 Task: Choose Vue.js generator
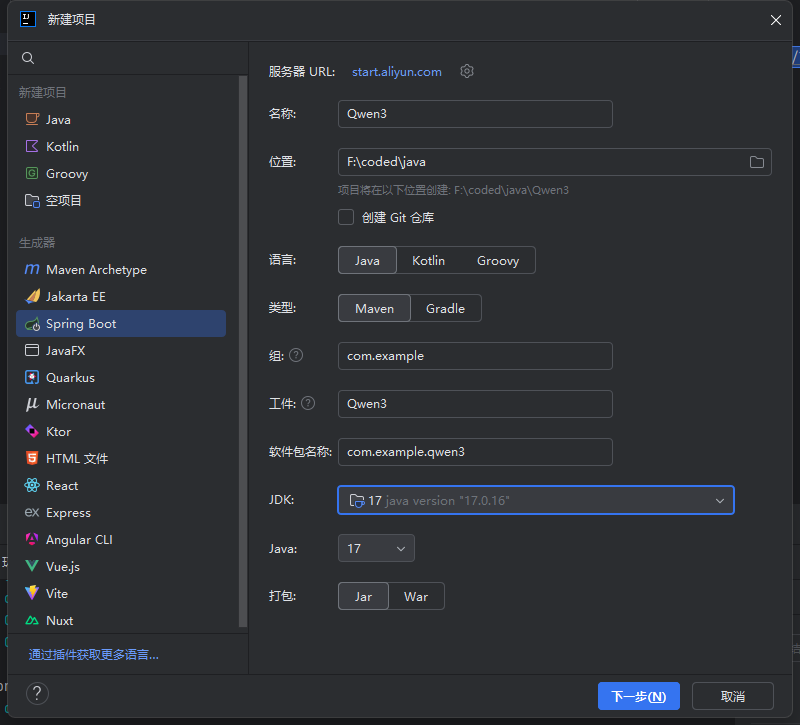(x=121, y=567)
